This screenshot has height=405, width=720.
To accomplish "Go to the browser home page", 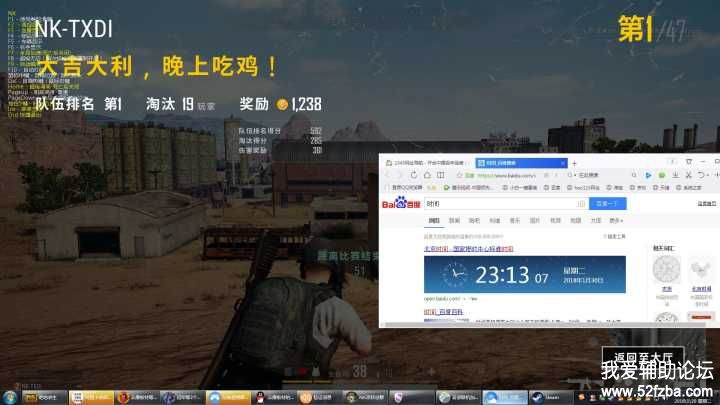I will point(427,175).
